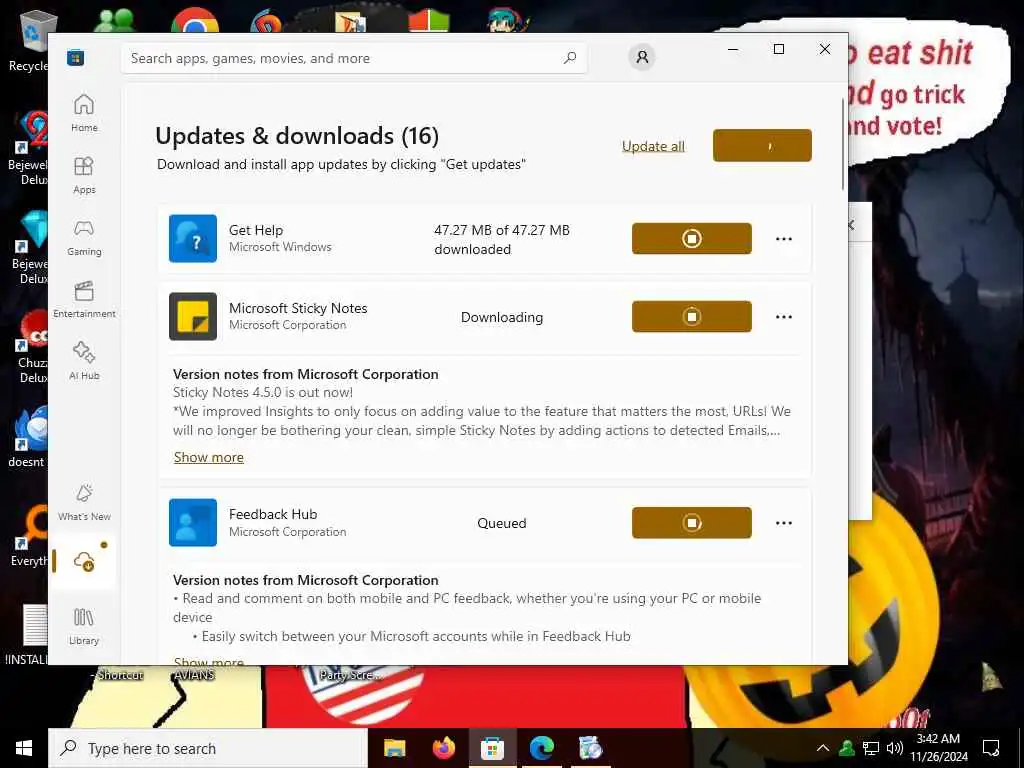This screenshot has width=1024, height=768.
Task: Click the search magnifier icon in the Store
Action: click(570, 57)
